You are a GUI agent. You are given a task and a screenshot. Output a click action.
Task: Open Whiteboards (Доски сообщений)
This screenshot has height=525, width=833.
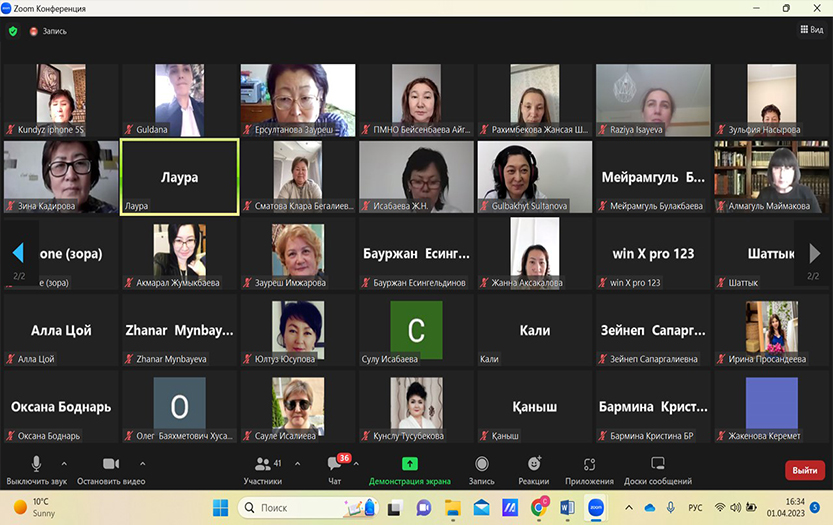pyautogui.click(x=657, y=468)
